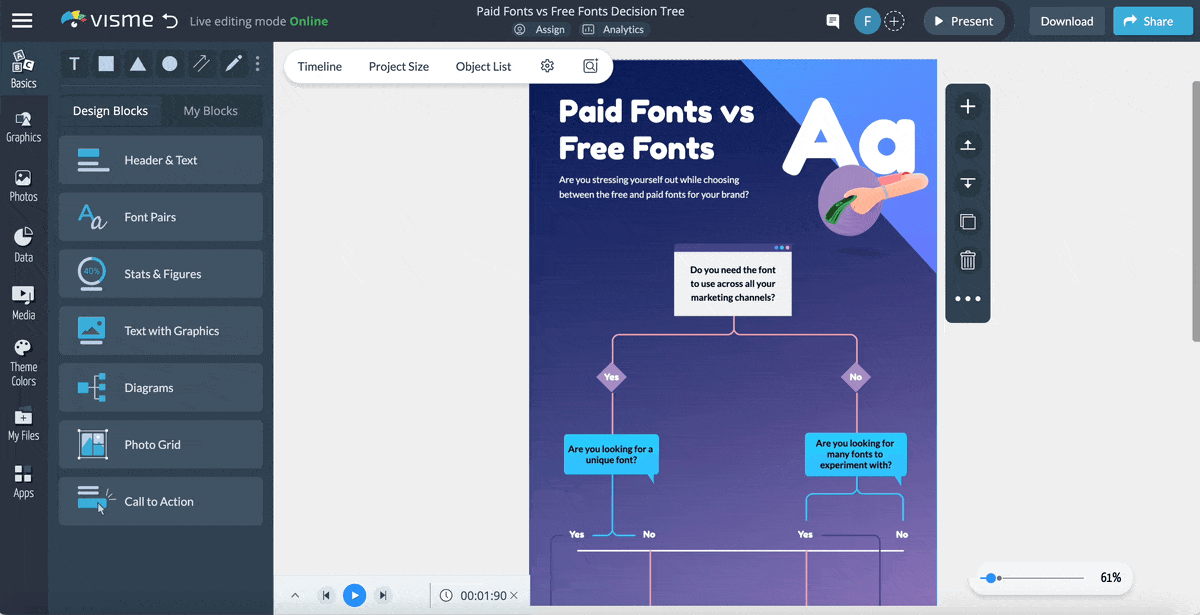The image size is (1200, 615).
Task: Play the timeline animation
Action: 354,596
